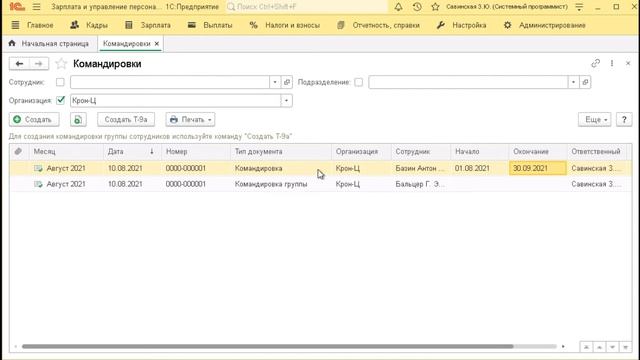This screenshot has height=360, width=640.
Task: Click the paperclip column header icon
Action: [18, 151]
